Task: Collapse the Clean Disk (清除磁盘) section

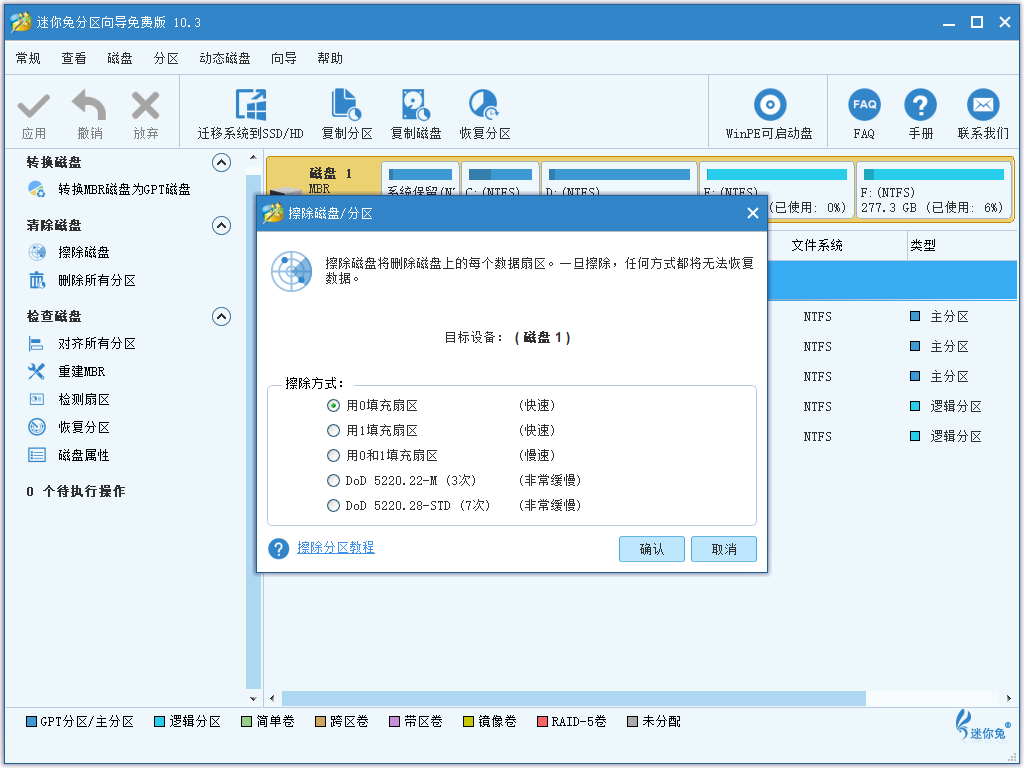Action: coord(221,225)
